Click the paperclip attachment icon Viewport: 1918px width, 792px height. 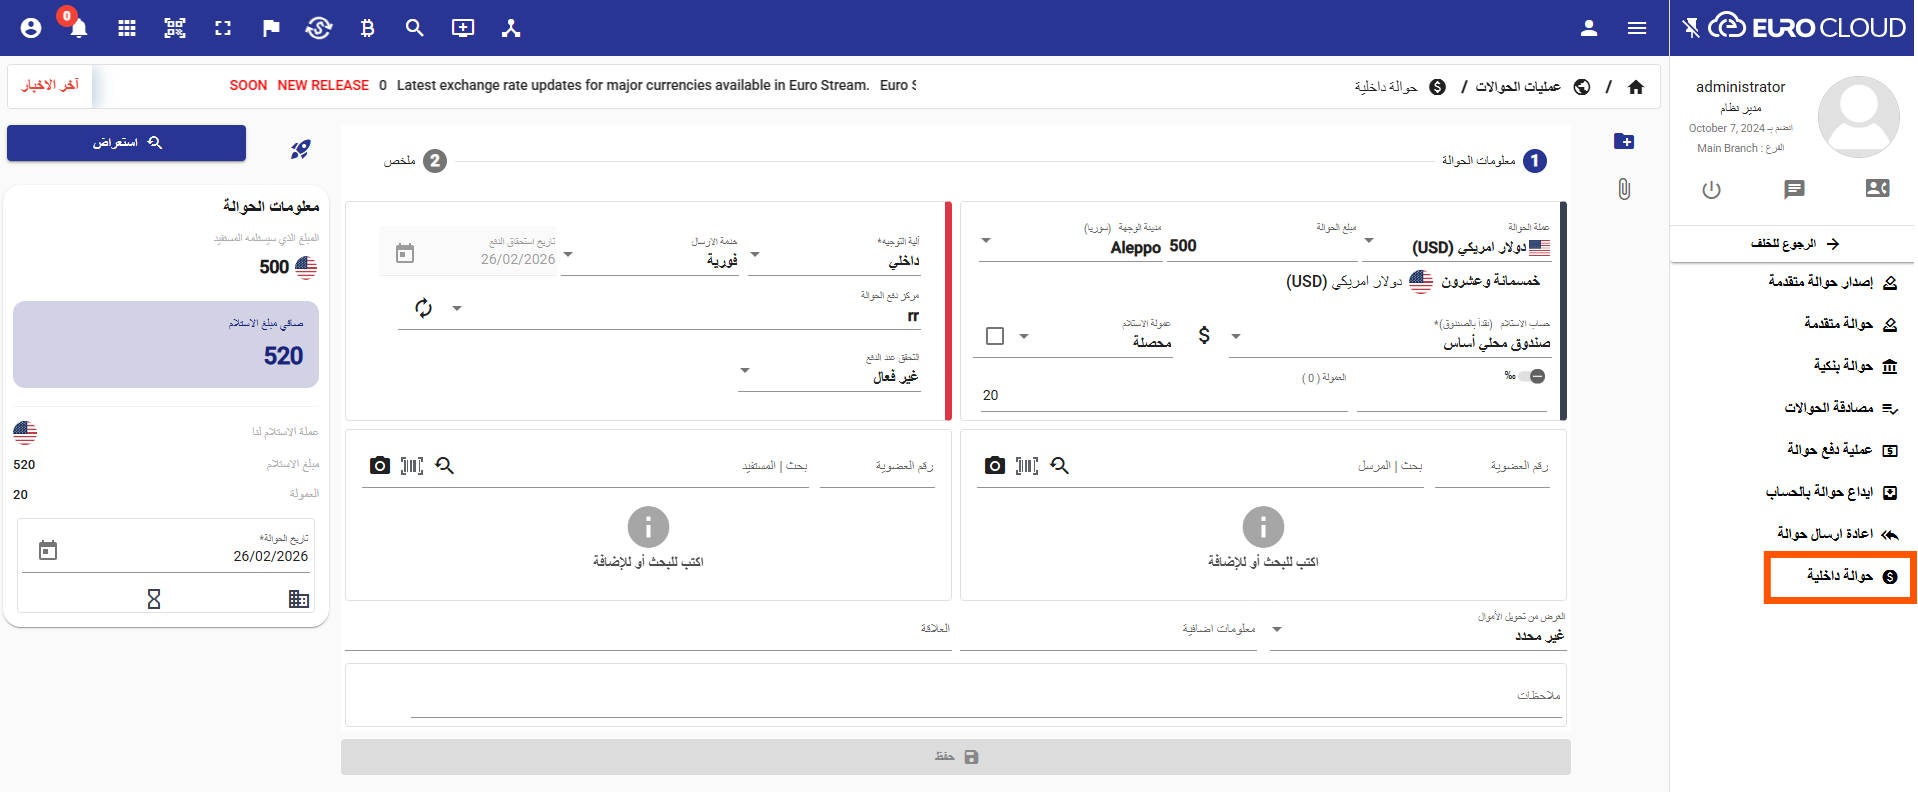pyautogui.click(x=1624, y=189)
